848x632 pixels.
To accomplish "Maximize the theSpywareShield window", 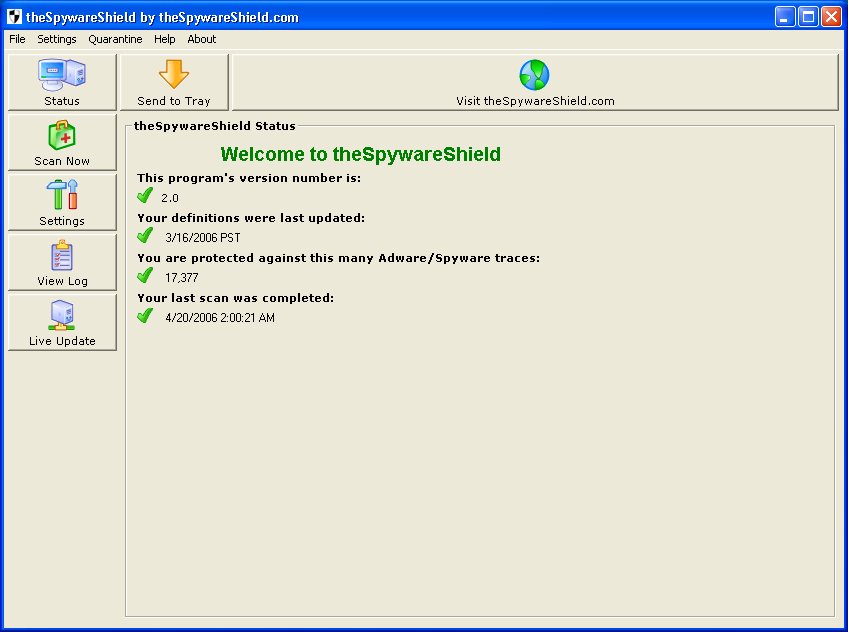I will click(x=809, y=17).
